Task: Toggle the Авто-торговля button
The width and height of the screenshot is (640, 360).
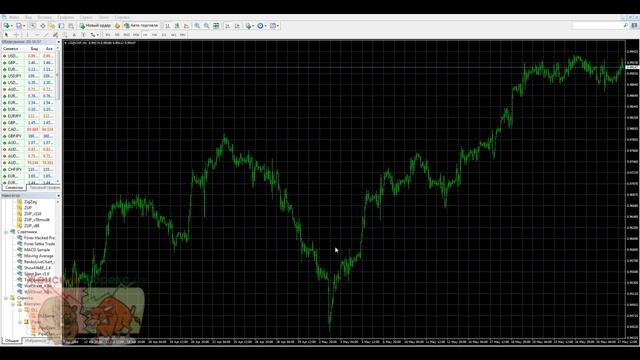Action: point(141,26)
